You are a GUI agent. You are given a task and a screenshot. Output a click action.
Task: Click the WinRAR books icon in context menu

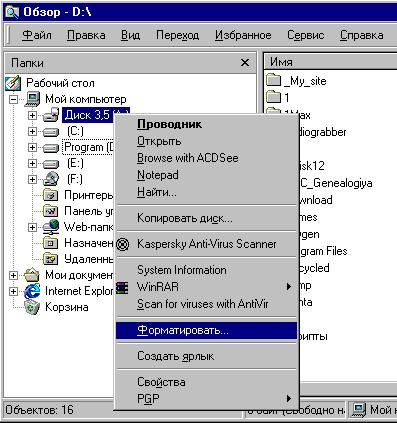coord(122,287)
